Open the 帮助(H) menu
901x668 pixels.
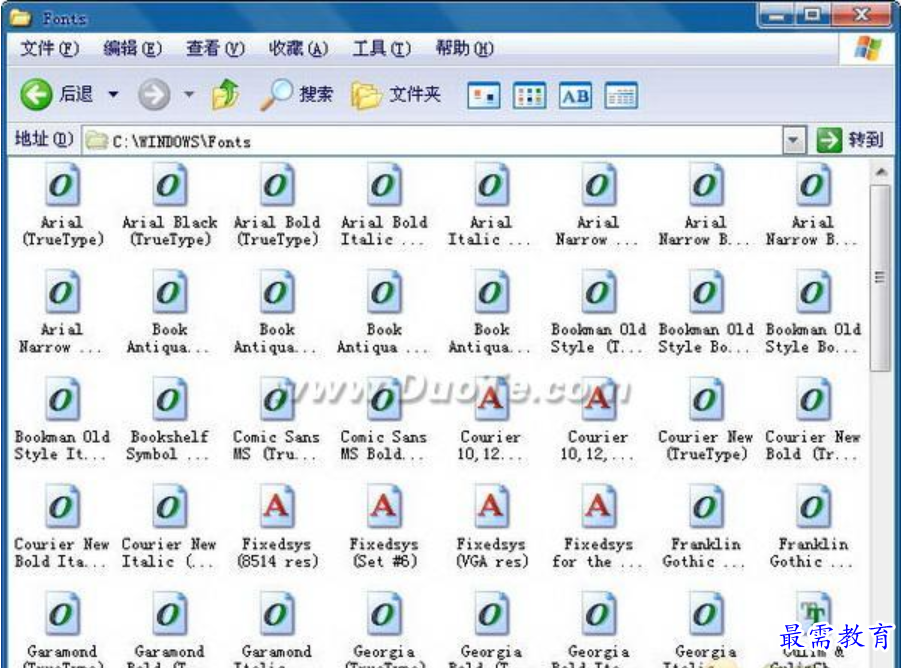[464, 49]
